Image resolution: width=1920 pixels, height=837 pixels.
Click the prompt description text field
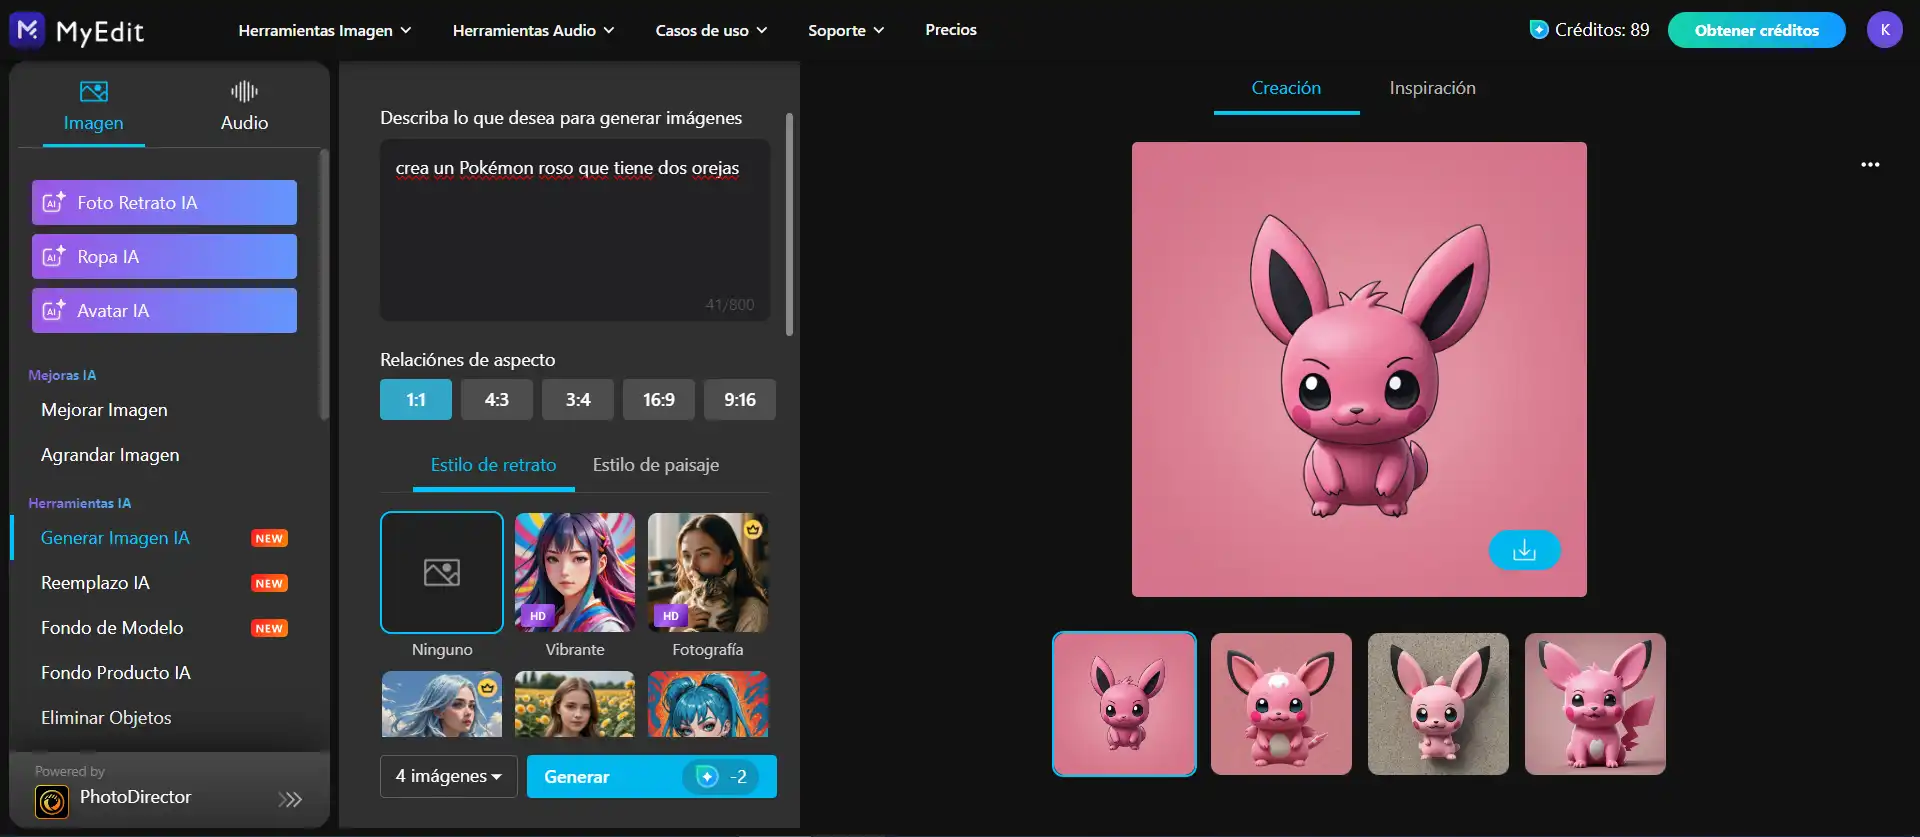tap(575, 230)
